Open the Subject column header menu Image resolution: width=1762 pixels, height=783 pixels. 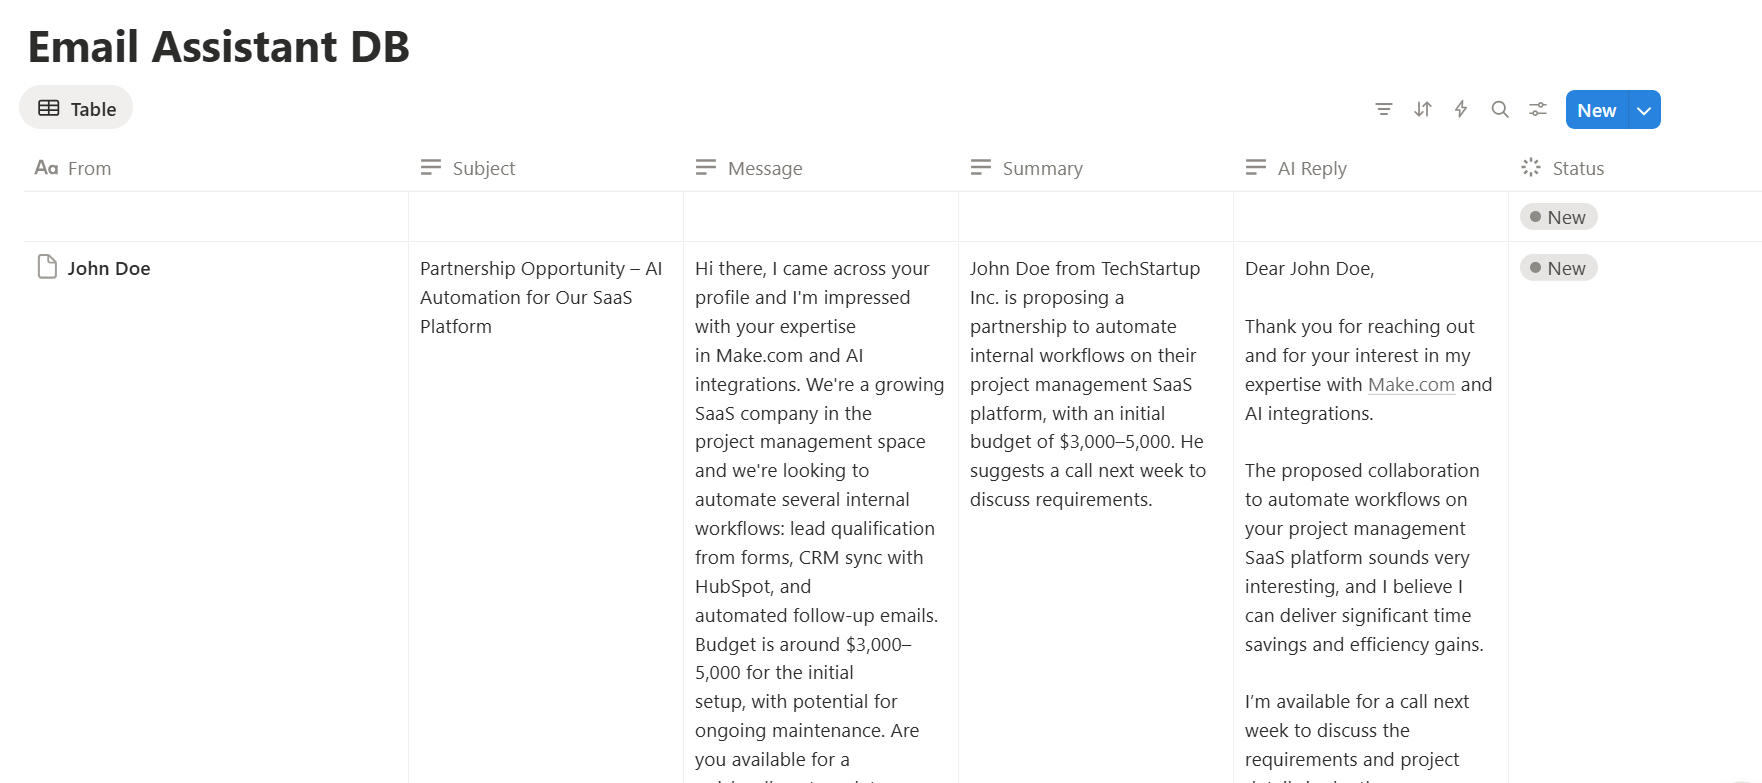pos(483,168)
